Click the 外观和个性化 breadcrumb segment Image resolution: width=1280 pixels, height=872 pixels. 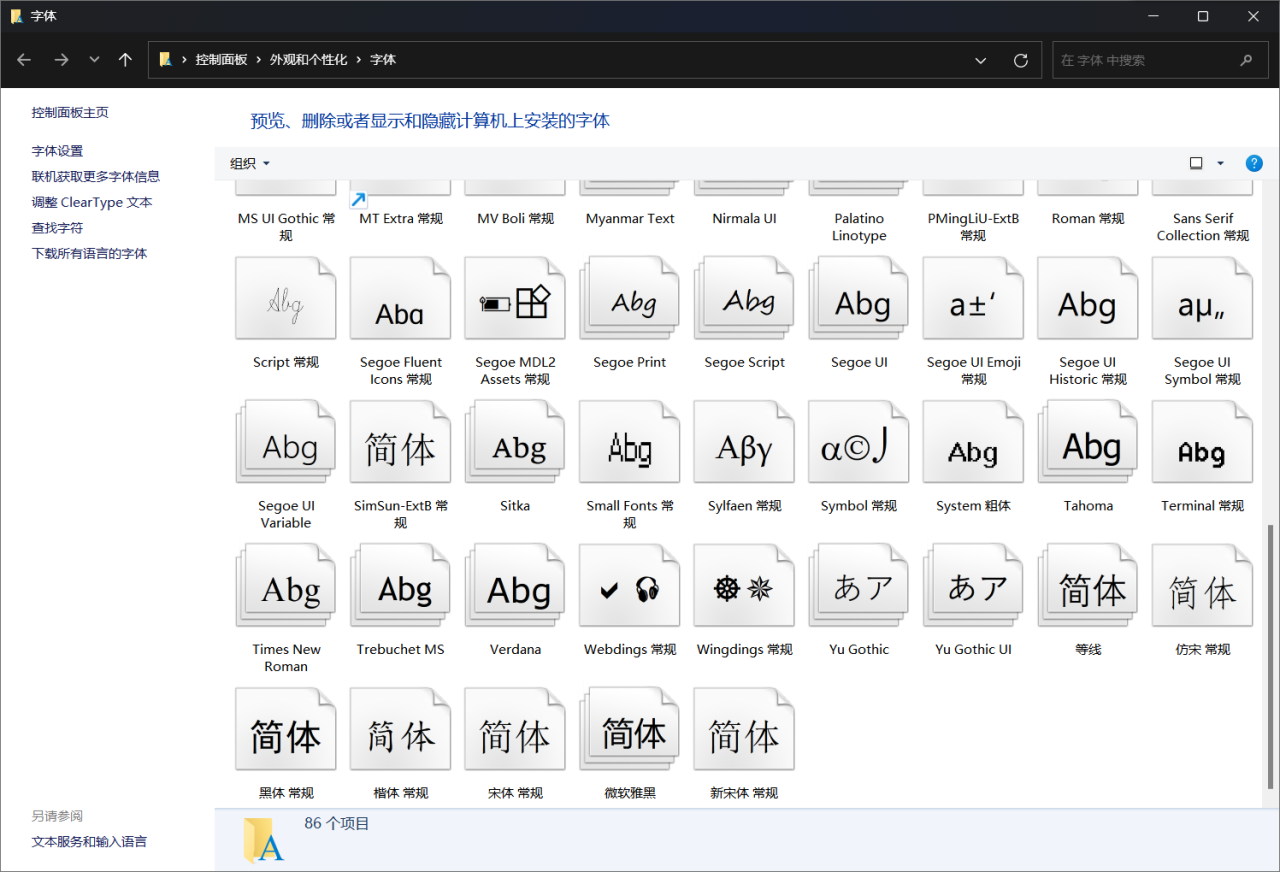pos(308,60)
